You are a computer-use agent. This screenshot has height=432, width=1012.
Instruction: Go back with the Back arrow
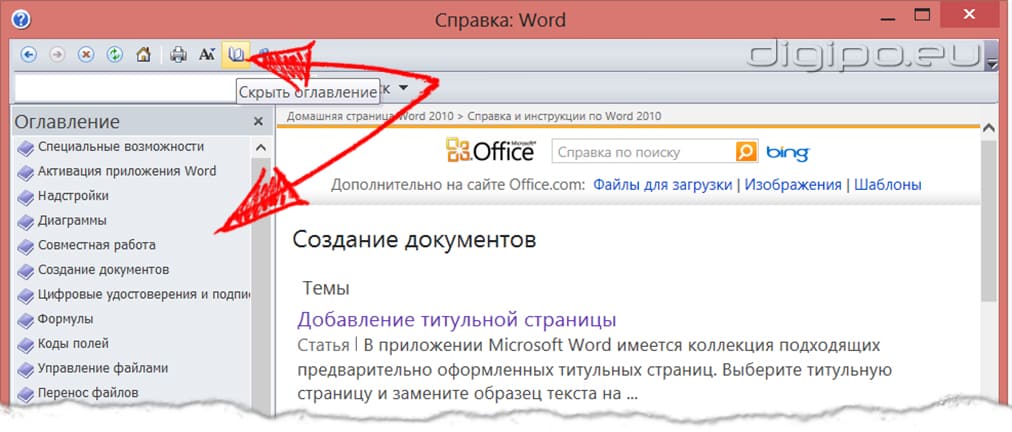pos(28,55)
